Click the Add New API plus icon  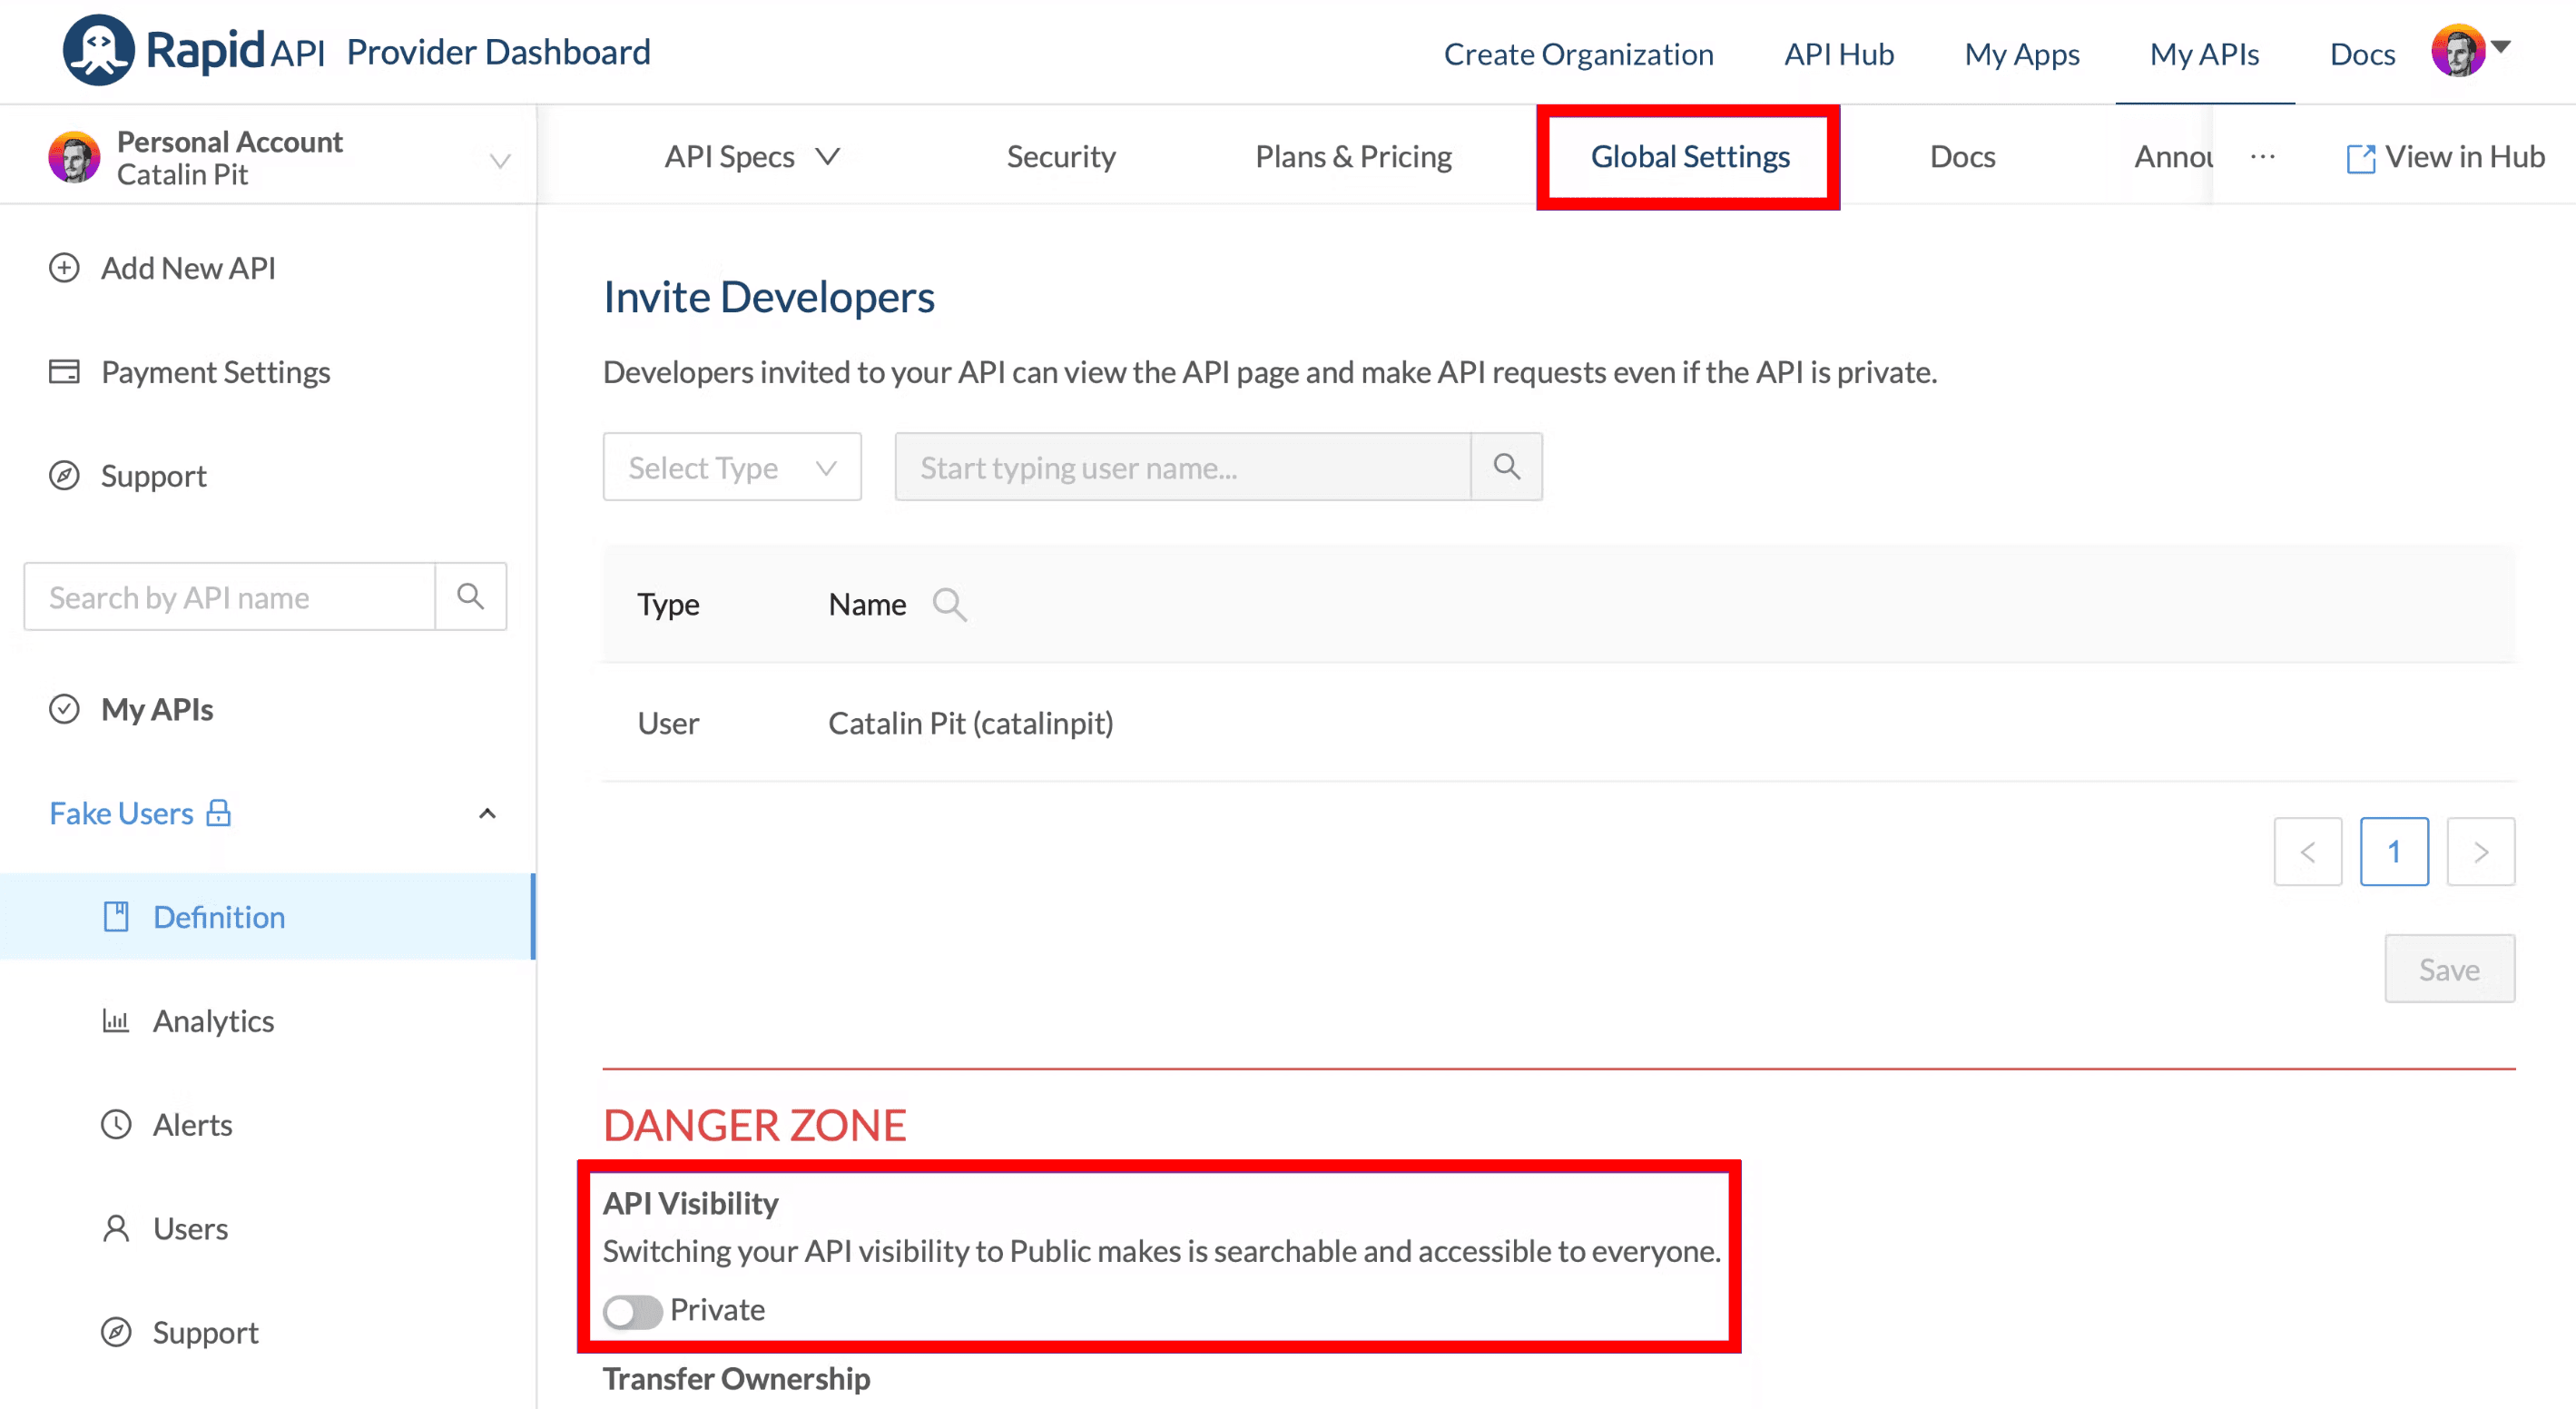(x=64, y=268)
